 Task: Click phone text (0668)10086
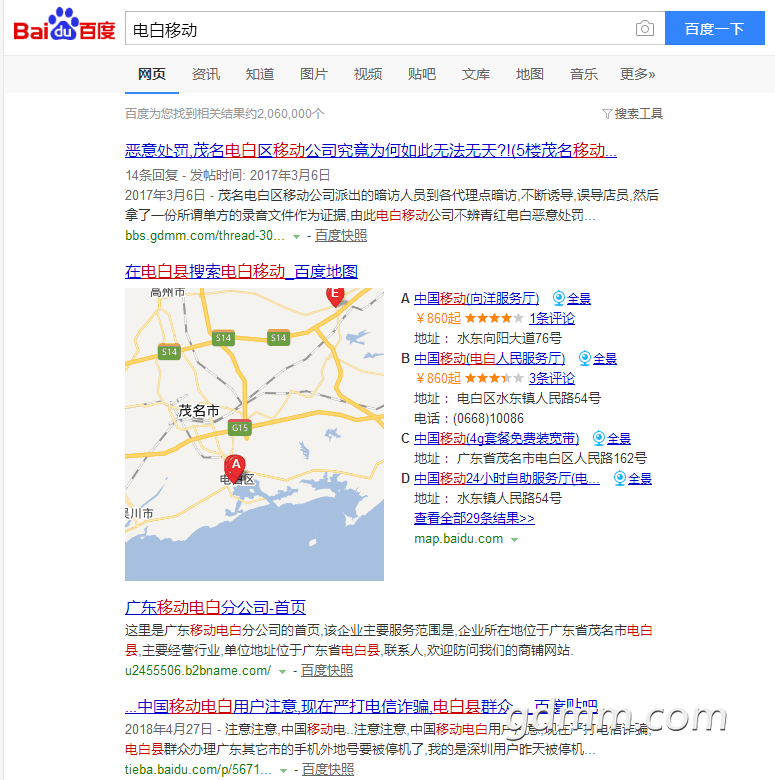(x=488, y=419)
